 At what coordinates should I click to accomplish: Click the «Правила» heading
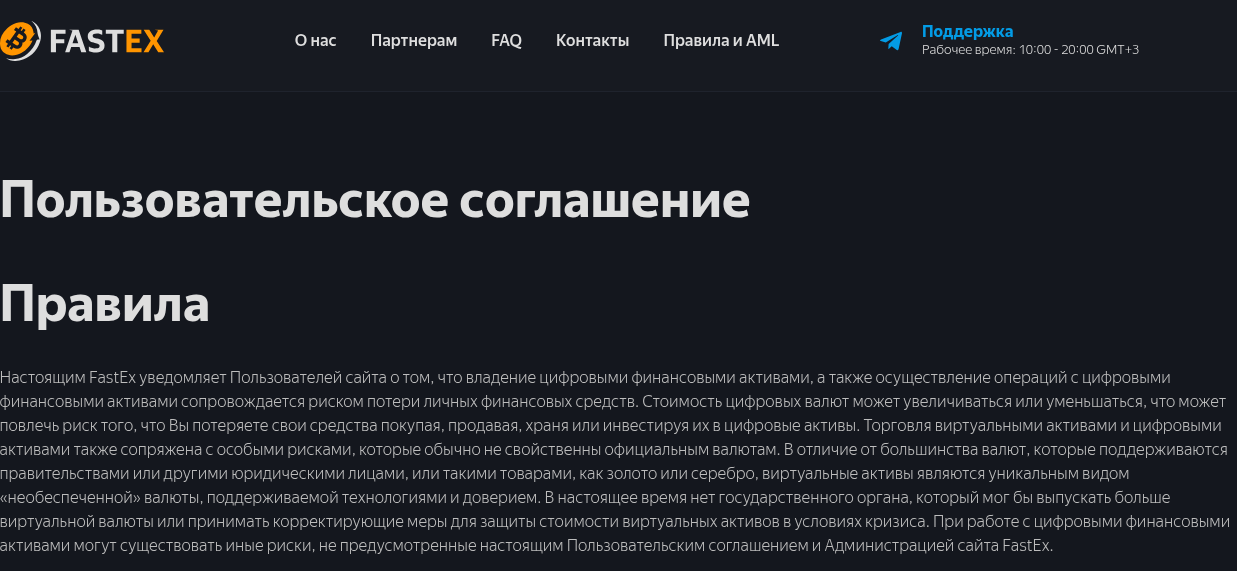point(105,304)
